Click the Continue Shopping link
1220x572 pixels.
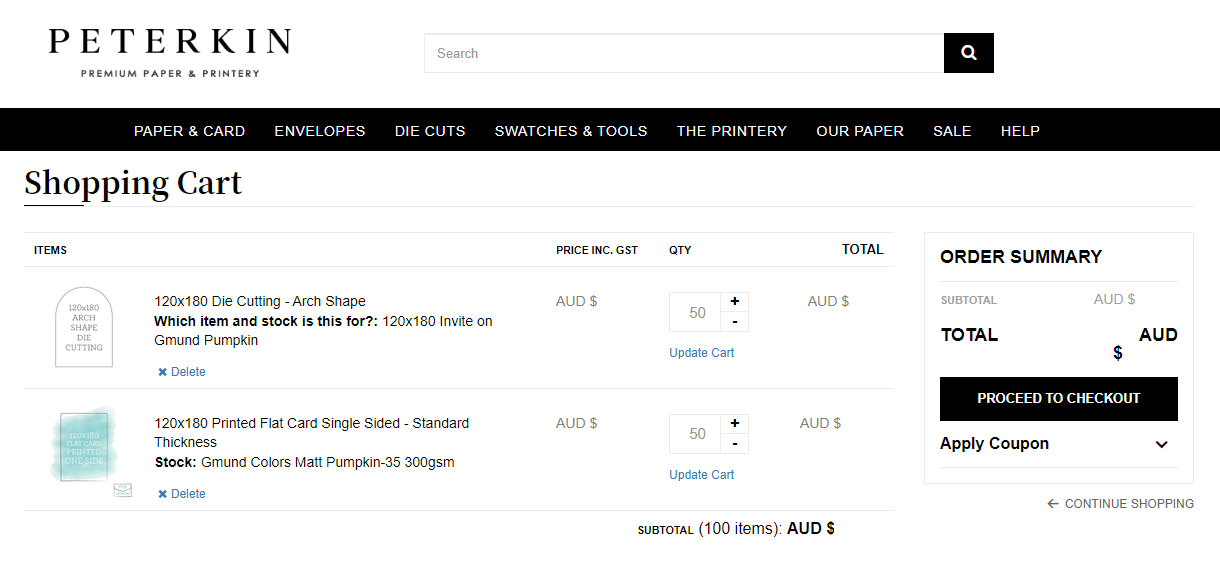(1120, 504)
